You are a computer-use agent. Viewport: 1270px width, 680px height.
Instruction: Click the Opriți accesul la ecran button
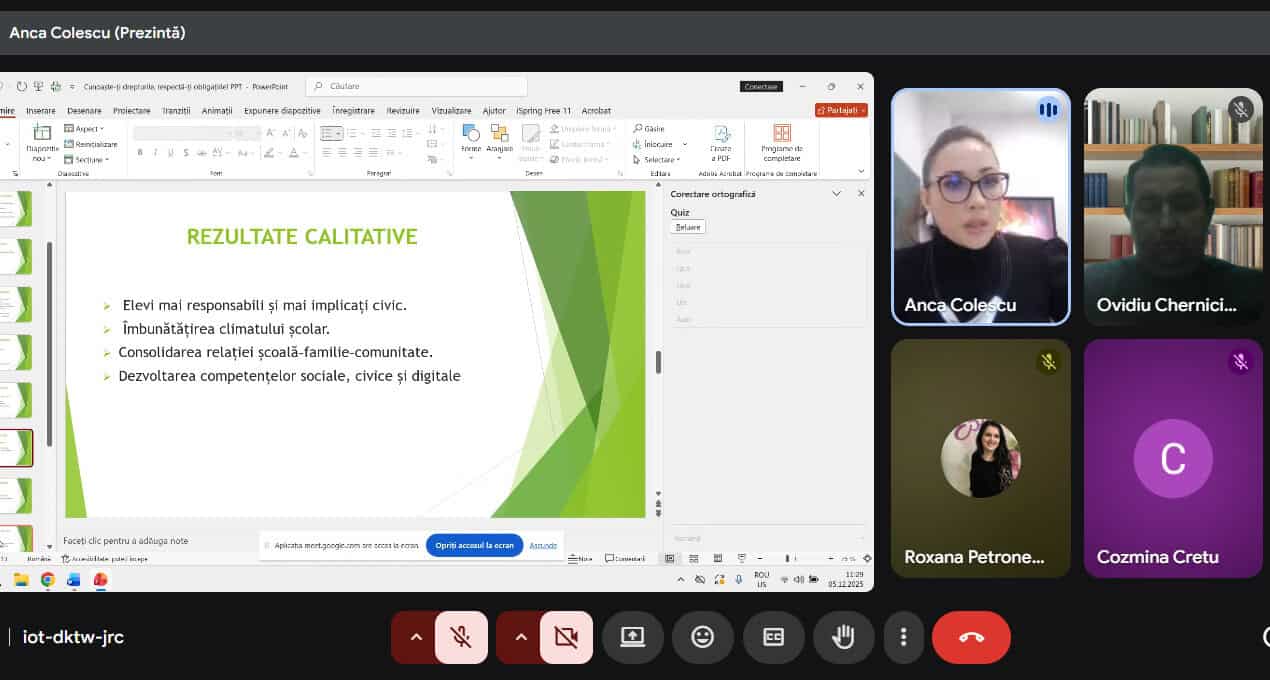click(x=474, y=545)
